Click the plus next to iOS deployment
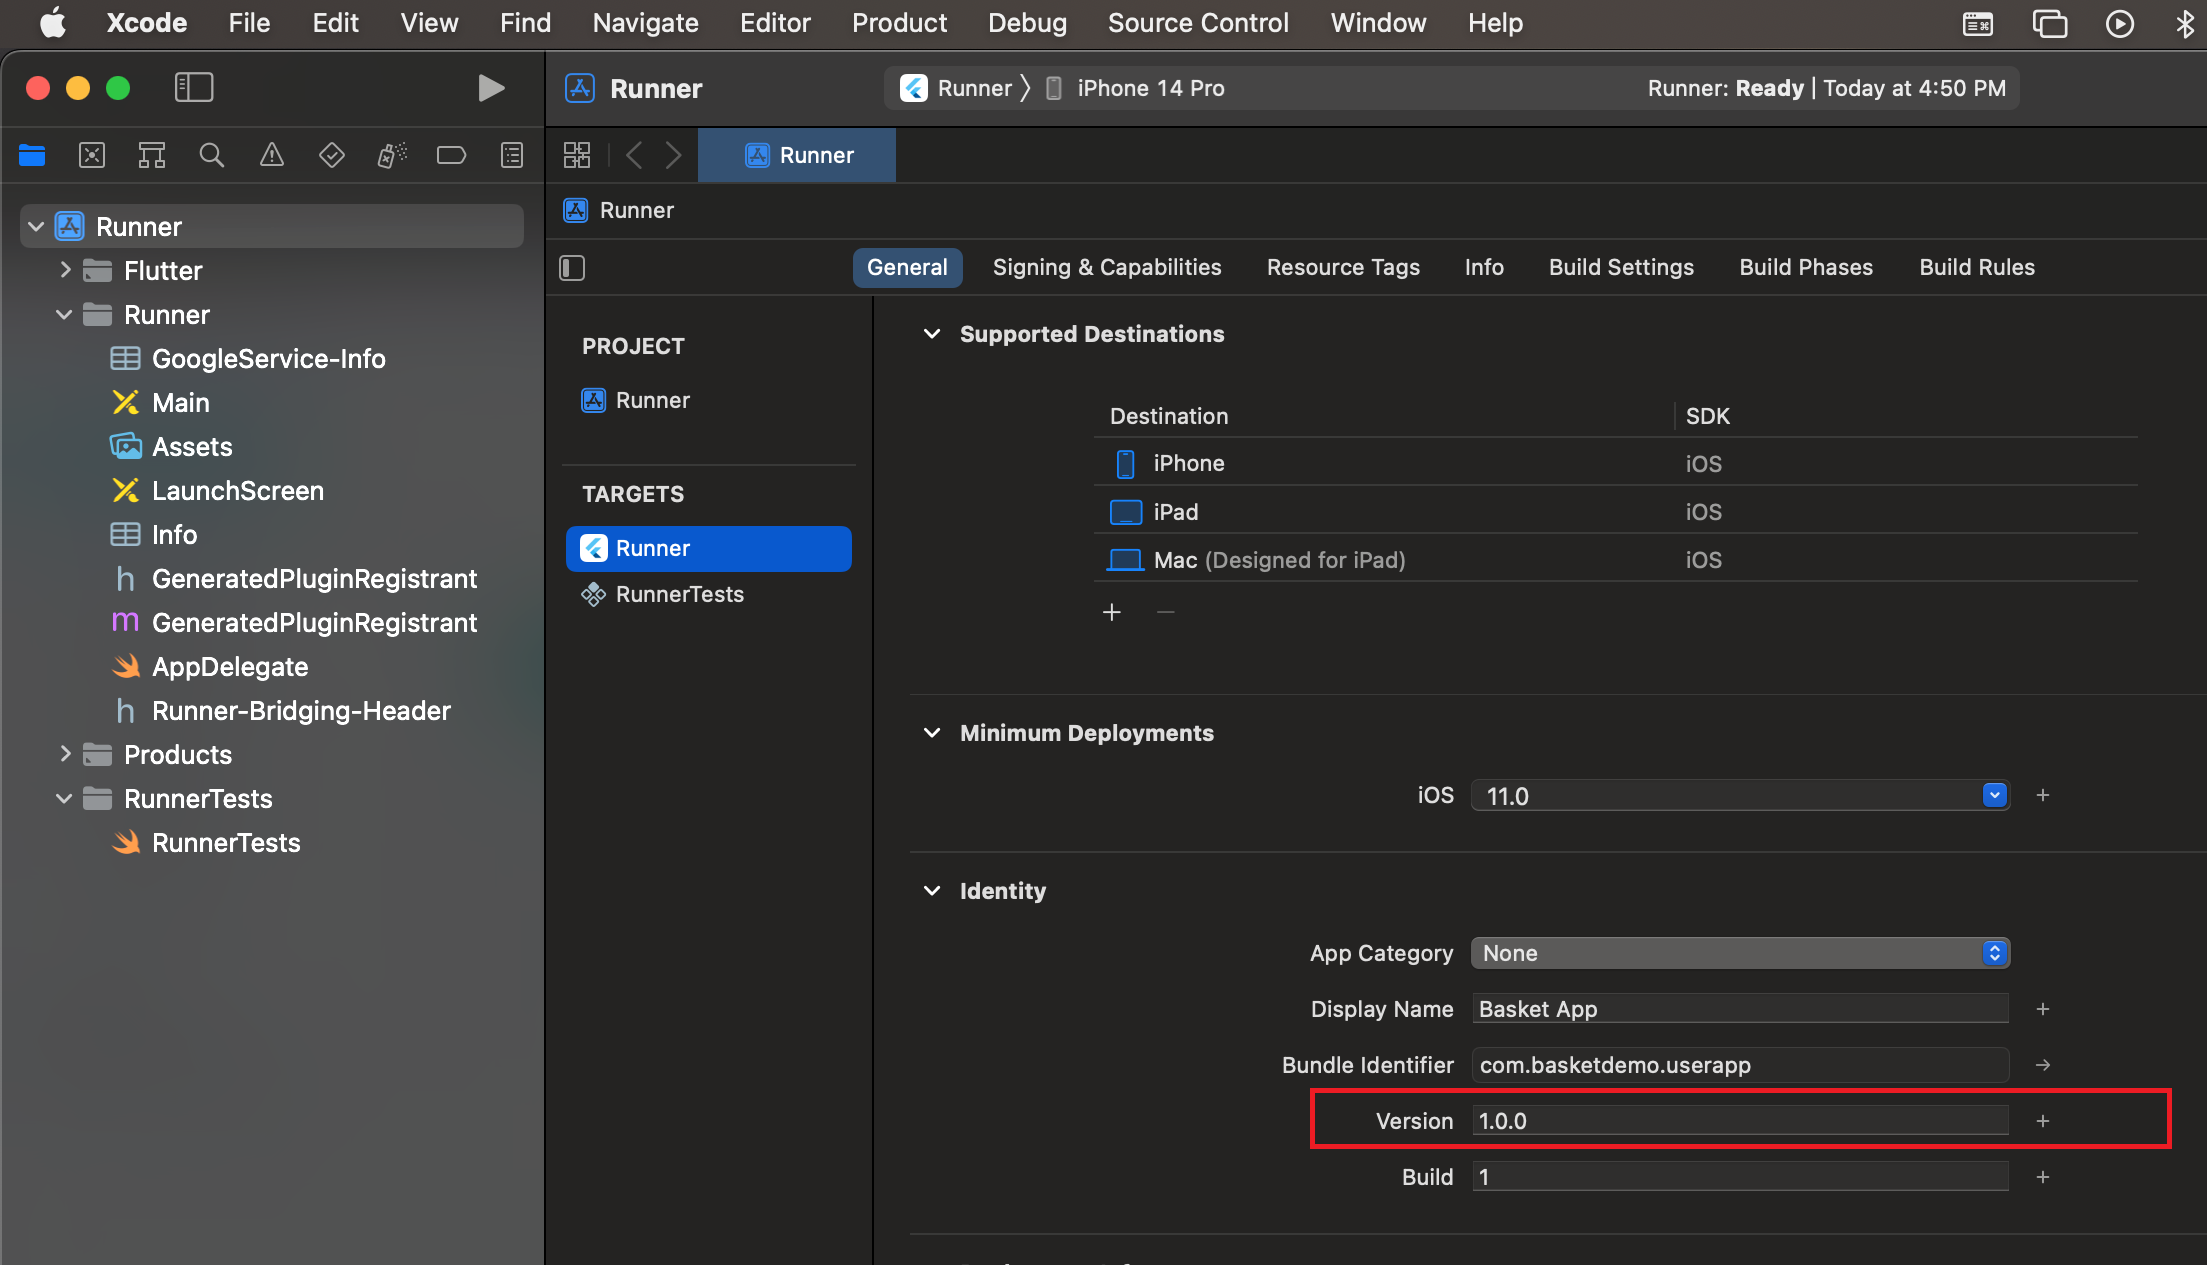The height and width of the screenshot is (1265, 2207). pyautogui.click(x=2043, y=795)
